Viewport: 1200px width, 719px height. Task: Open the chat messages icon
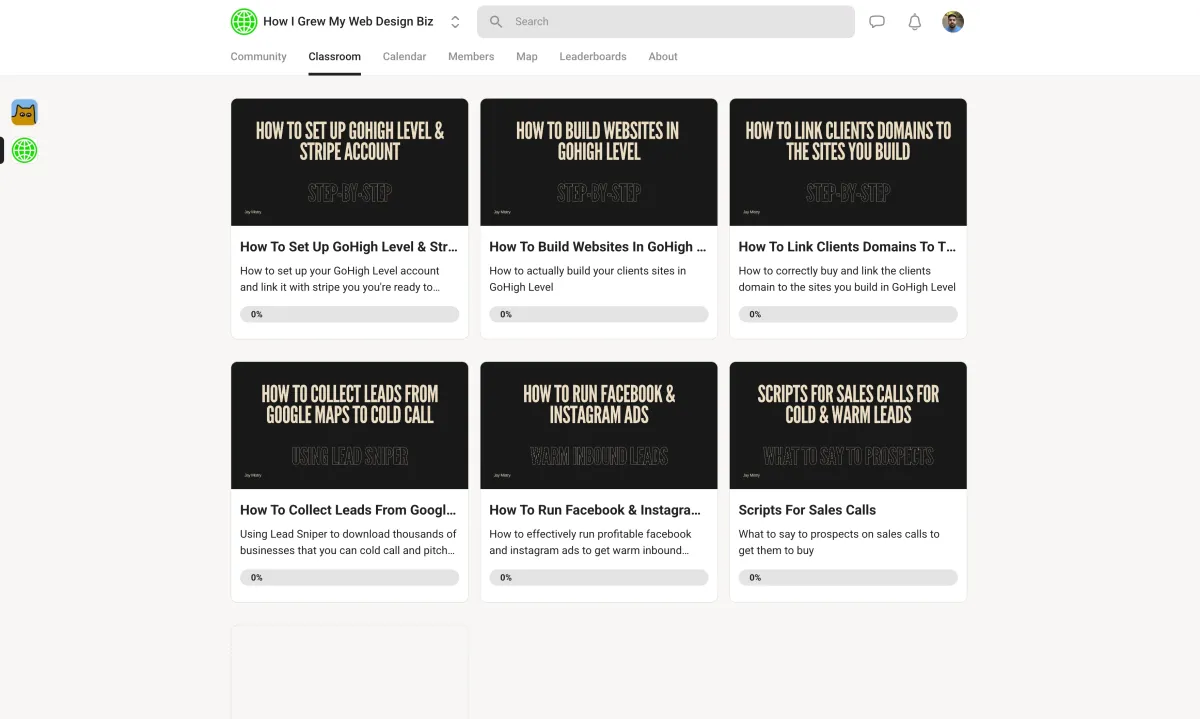tap(877, 22)
